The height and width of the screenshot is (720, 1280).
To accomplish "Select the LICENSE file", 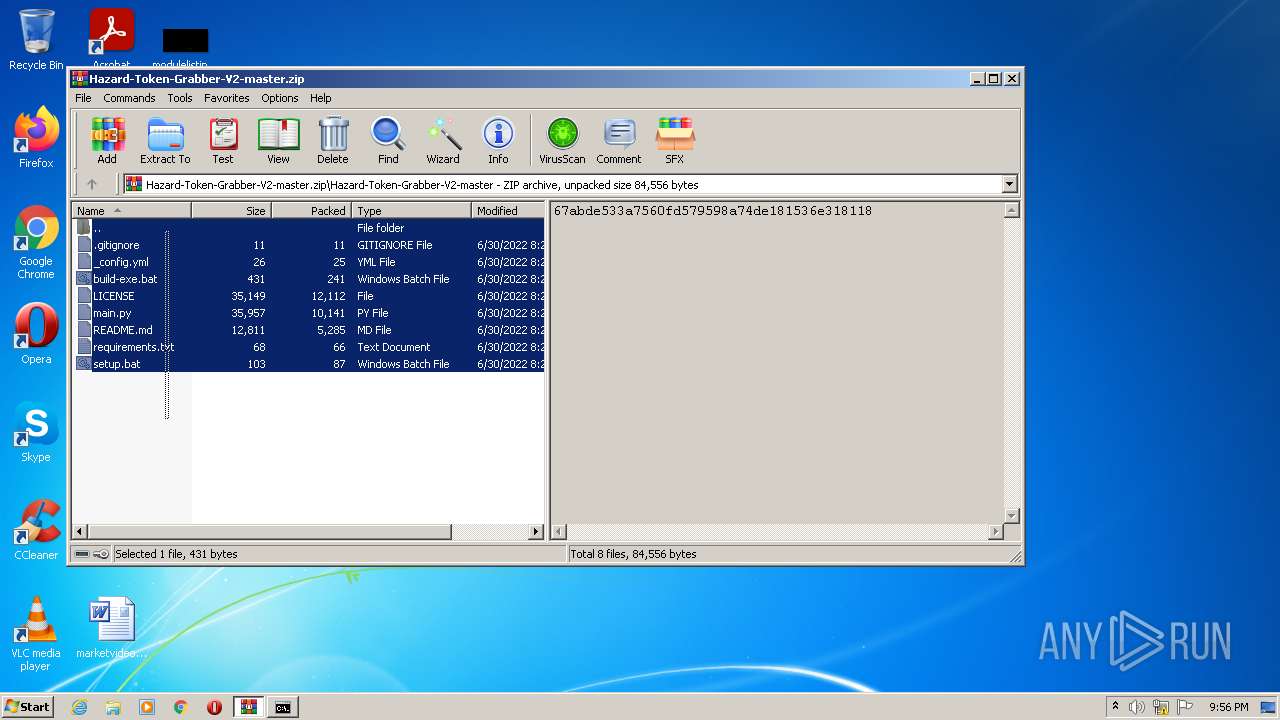I will click(308, 296).
